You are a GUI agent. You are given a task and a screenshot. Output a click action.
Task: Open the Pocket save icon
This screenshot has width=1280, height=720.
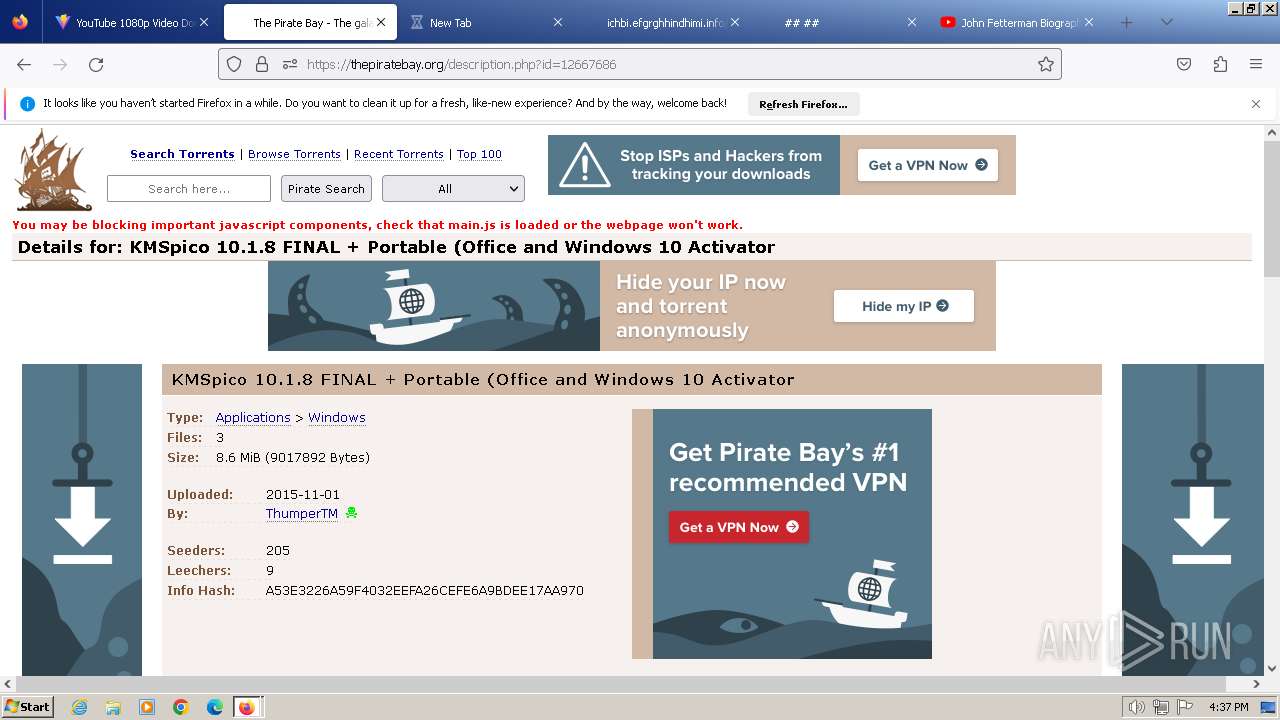click(x=1184, y=64)
